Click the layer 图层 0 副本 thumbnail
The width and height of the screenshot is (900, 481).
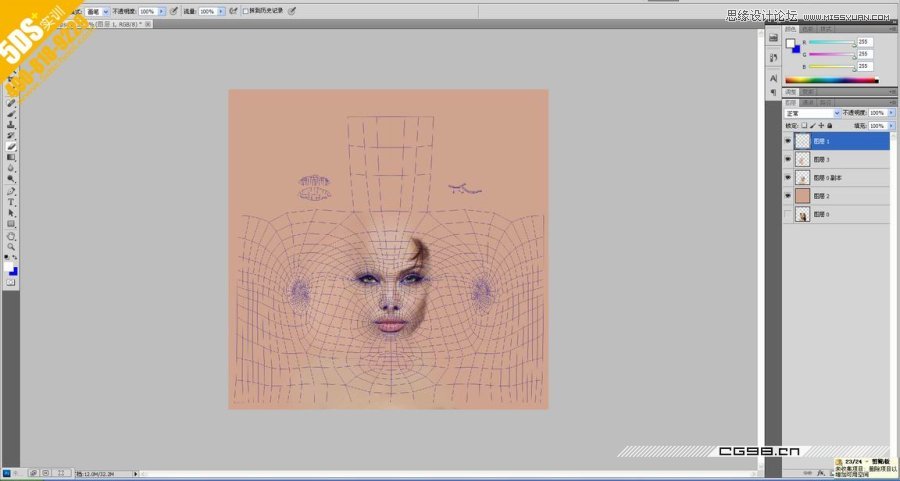802,177
